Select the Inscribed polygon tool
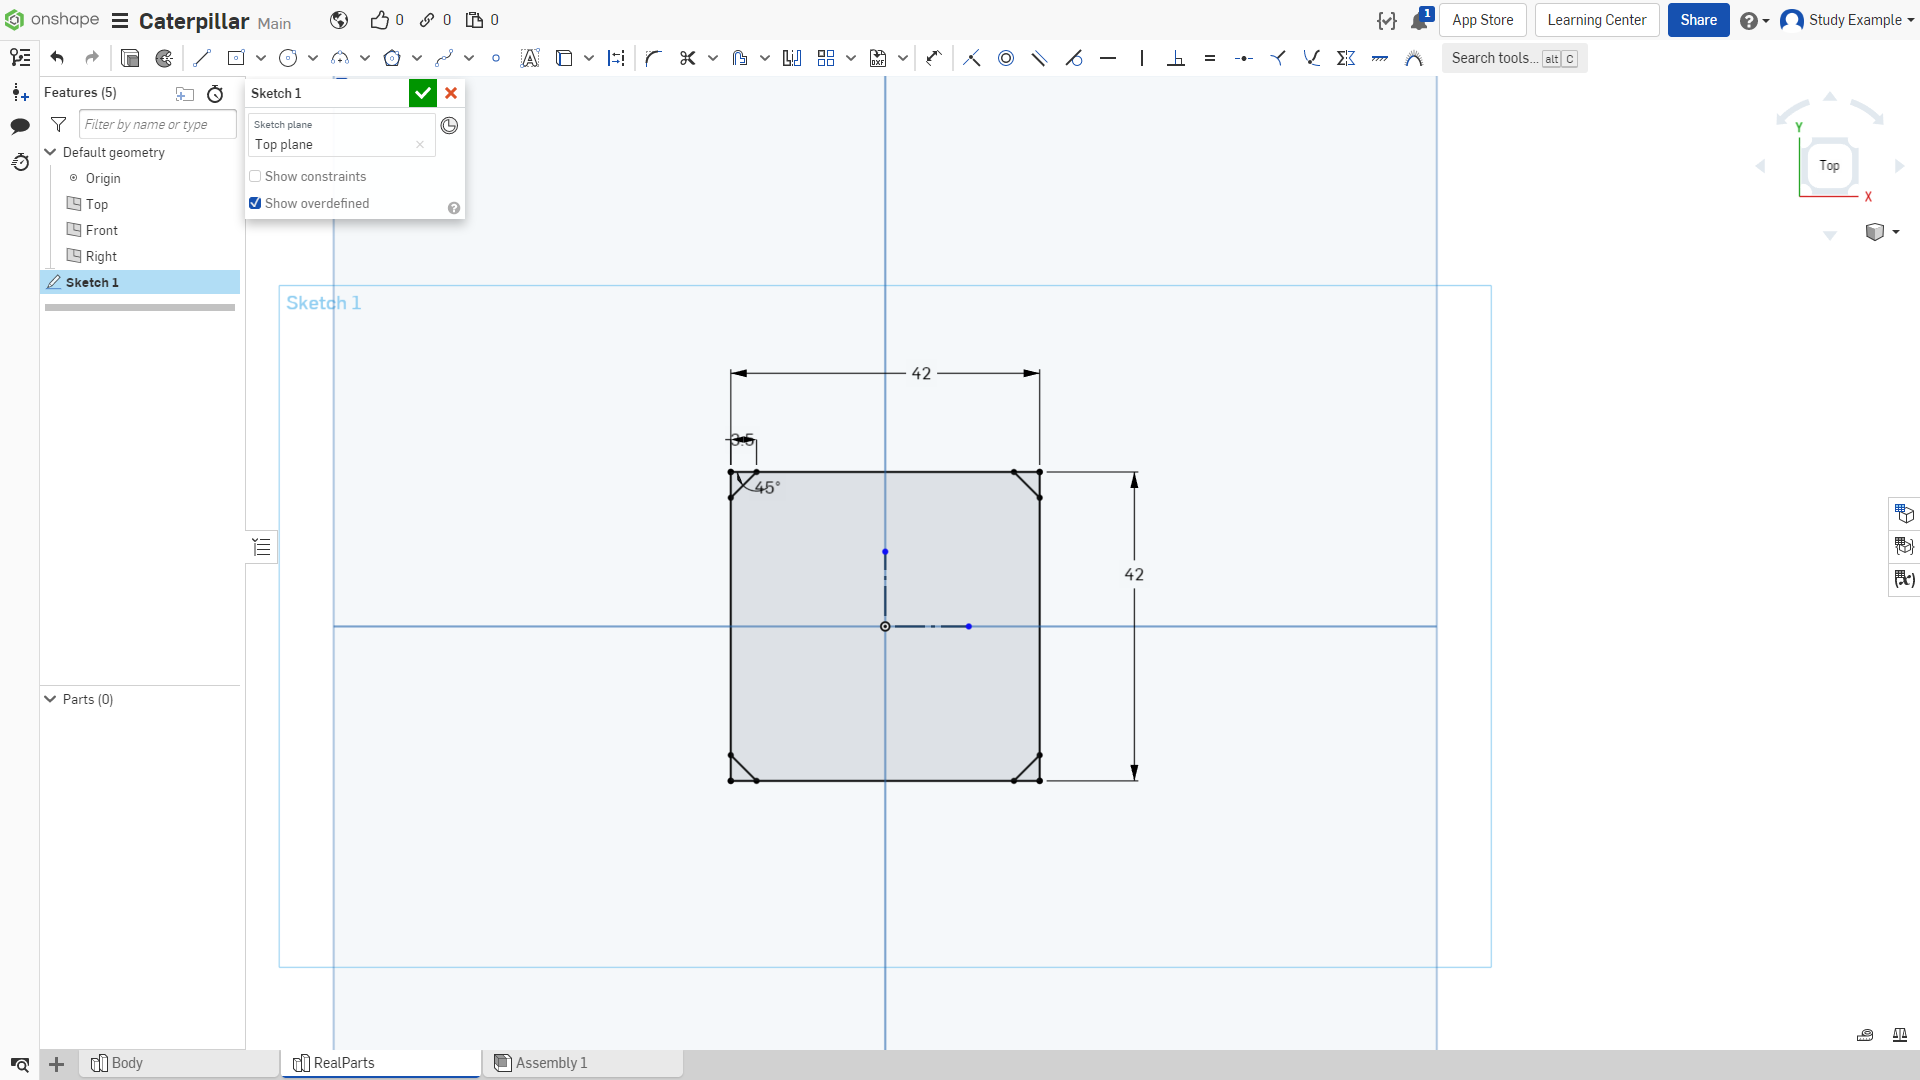Viewport: 1920px width, 1080px height. (392, 58)
